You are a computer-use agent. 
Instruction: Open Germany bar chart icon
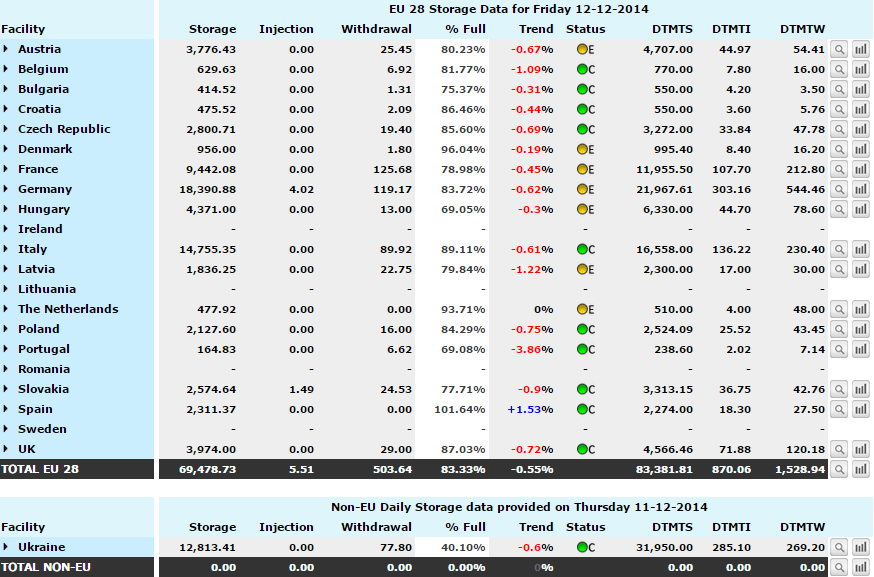click(x=861, y=190)
